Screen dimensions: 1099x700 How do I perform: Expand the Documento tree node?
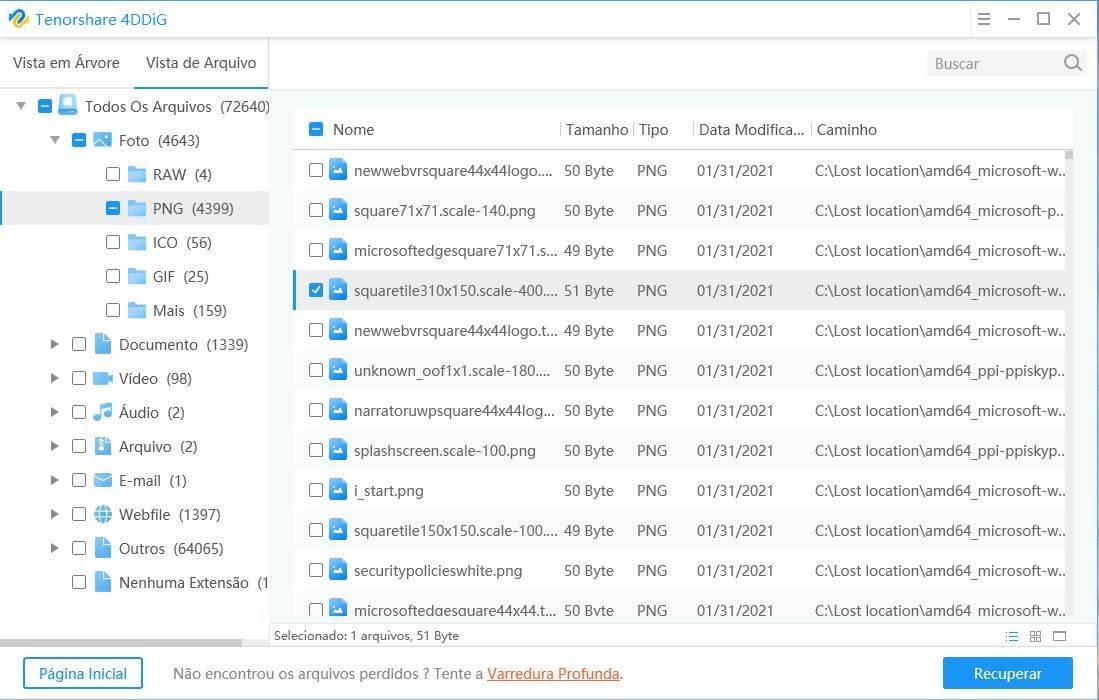(55, 344)
